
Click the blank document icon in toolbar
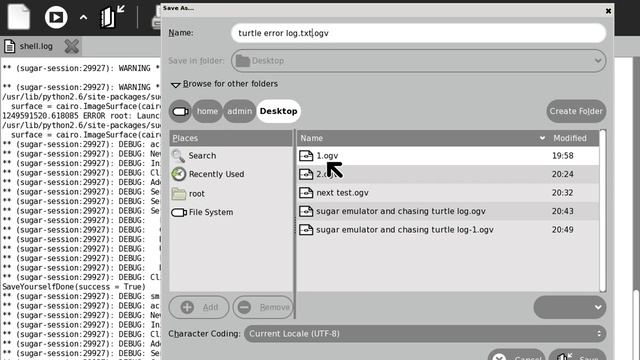click(x=18, y=17)
